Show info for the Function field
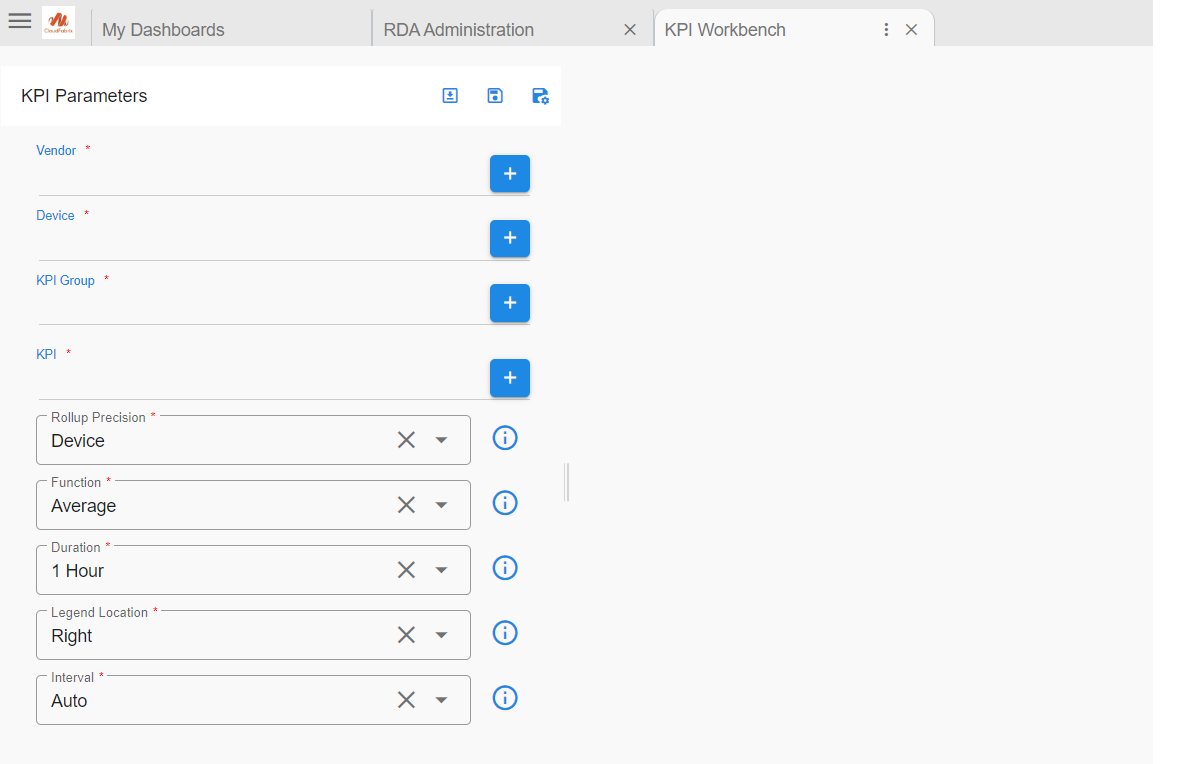This screenshot has width=1186, height=764. pos(505,503)
